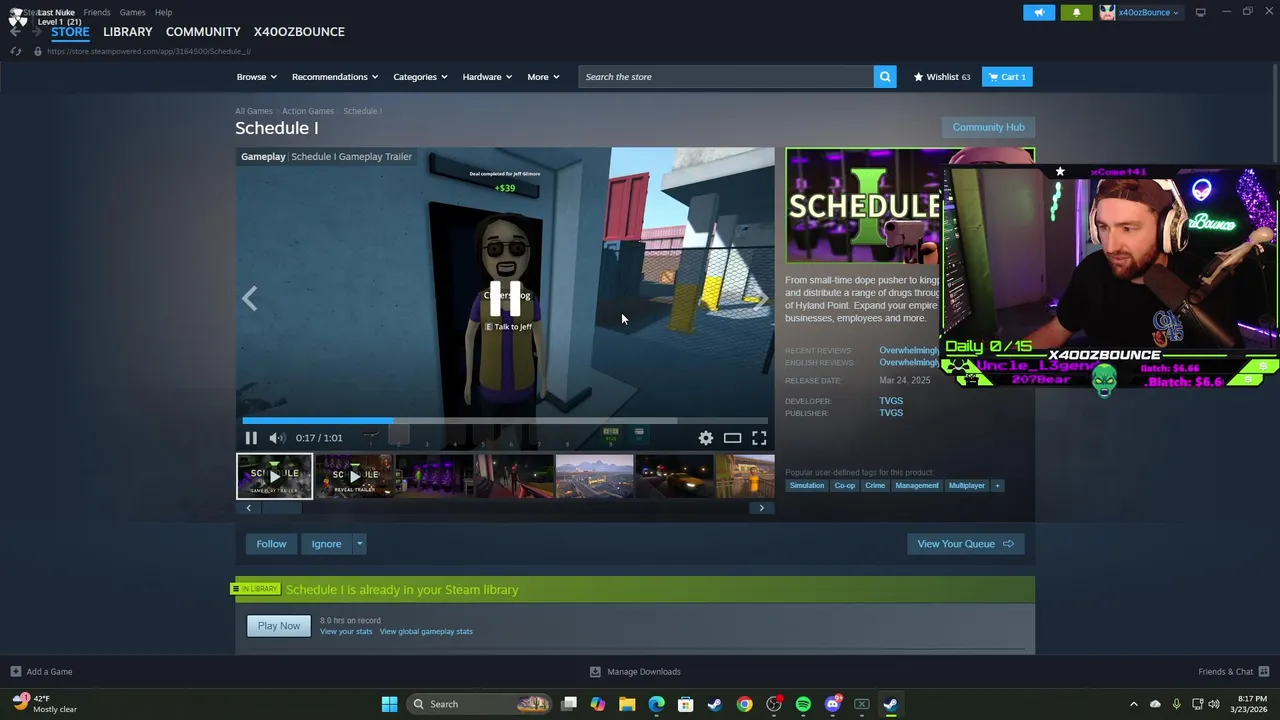This screenshot has width=1280, height=720.
Task: Open View global gameplay stats link
Action: [x=426, y=632]
